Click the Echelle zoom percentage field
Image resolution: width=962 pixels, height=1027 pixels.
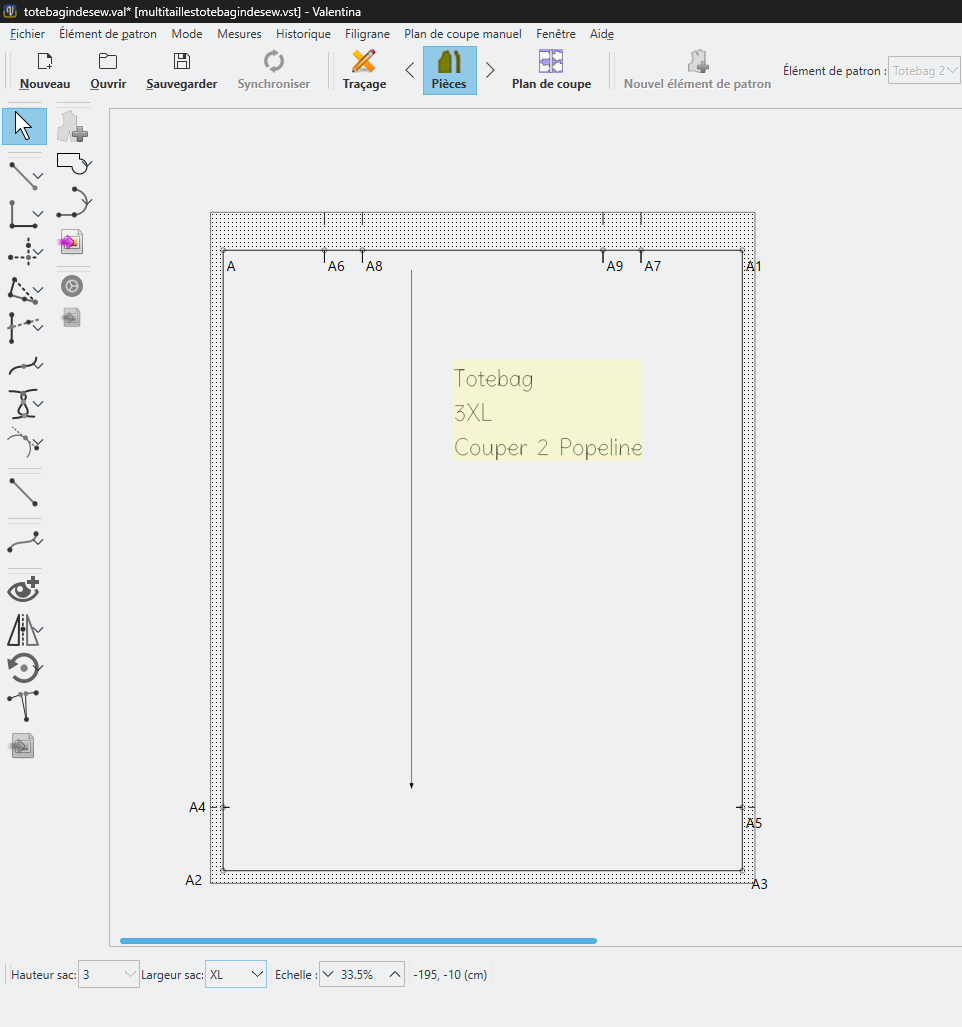[x=361, y=974]
